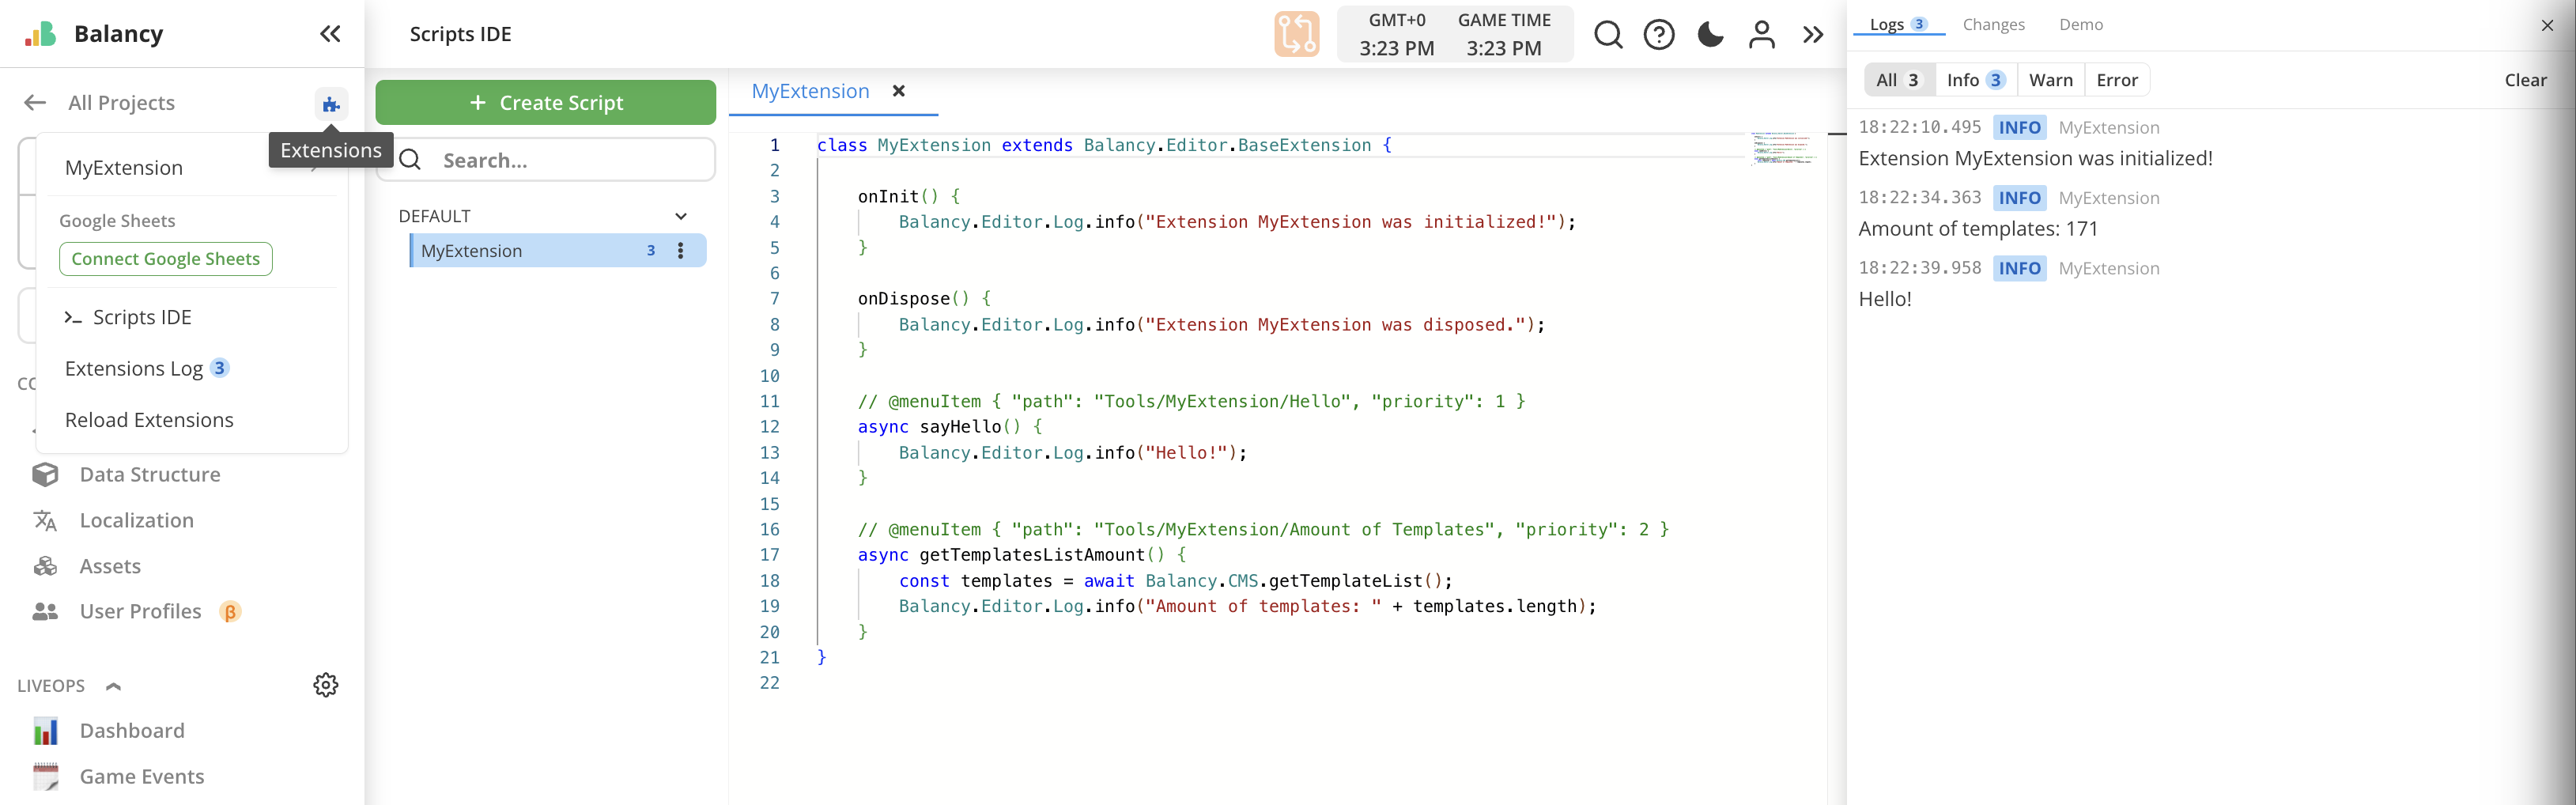The height and width of the screenshot is (805, 2576).
Task: Select the MyExtension editor tab
Action: (810, 91)
